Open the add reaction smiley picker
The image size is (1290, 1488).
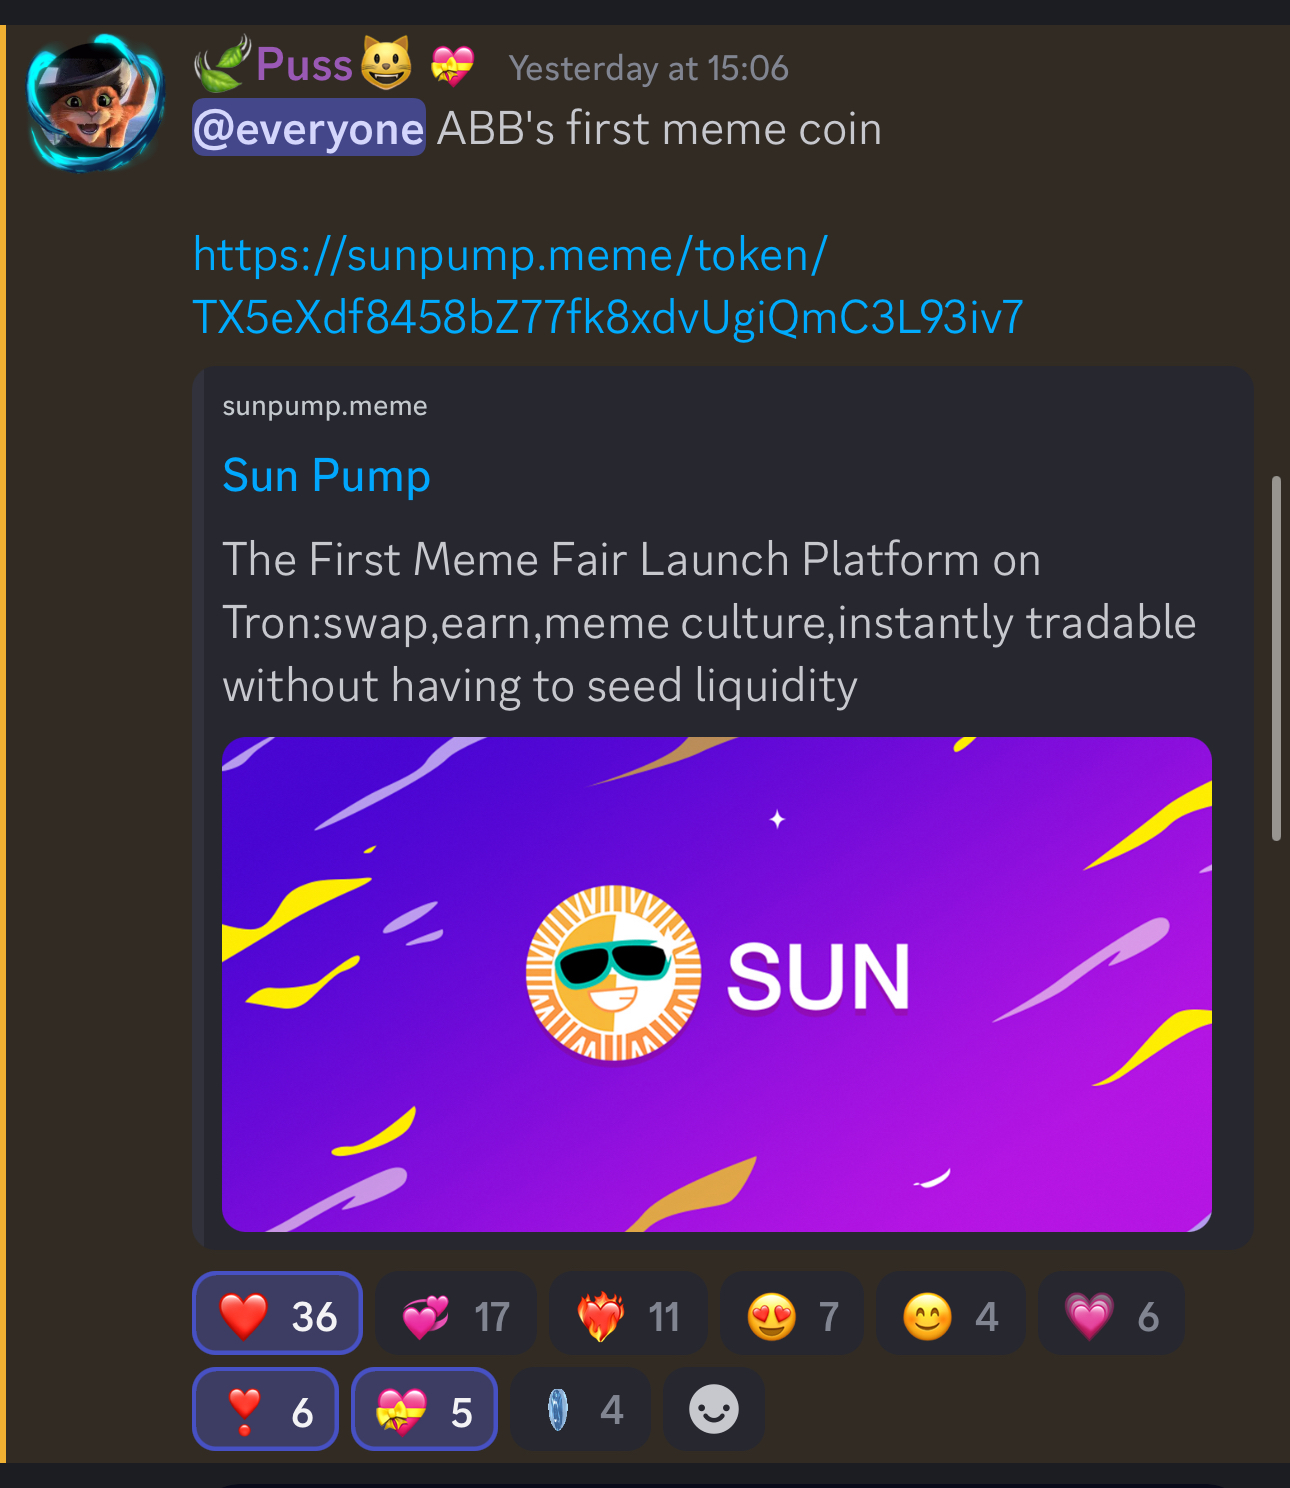point(714,1409)
